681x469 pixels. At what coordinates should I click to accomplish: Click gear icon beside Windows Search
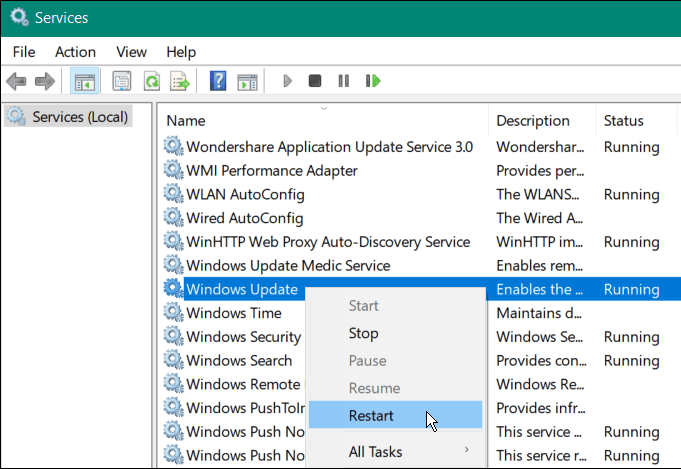(173, 360)
